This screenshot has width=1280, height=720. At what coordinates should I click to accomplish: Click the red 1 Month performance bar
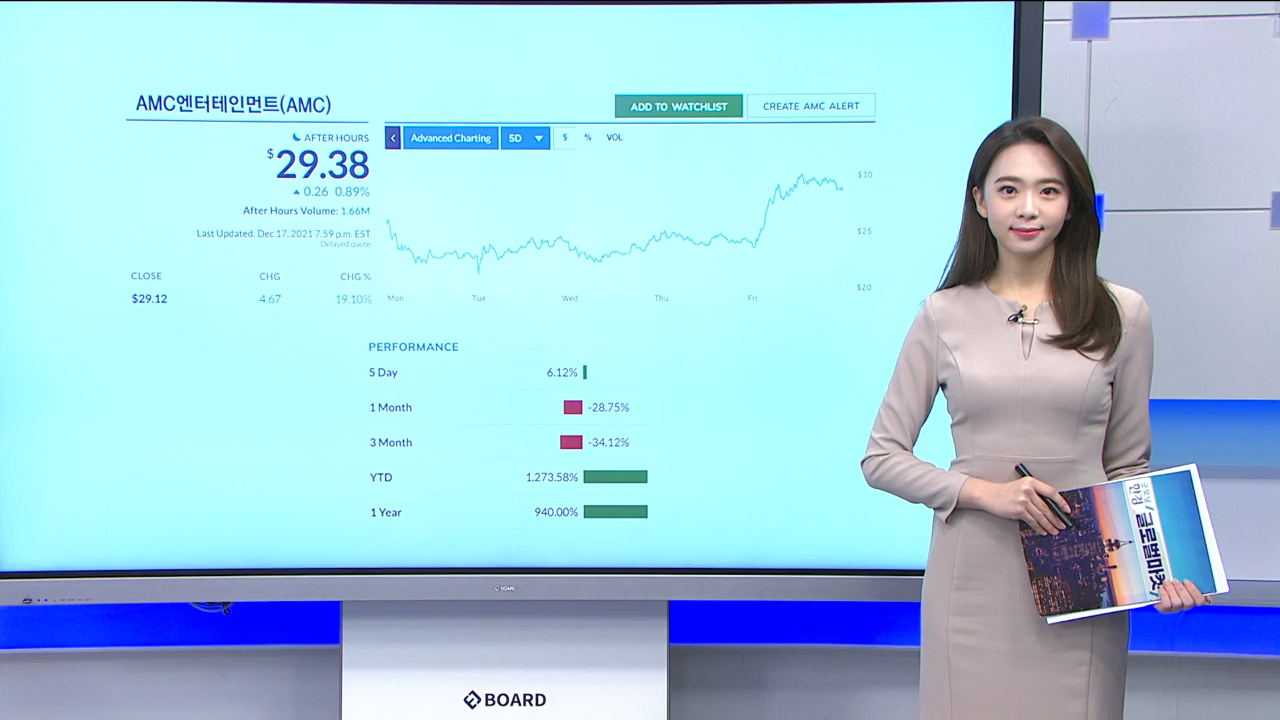pyautogui.click(x=573, y=407)
